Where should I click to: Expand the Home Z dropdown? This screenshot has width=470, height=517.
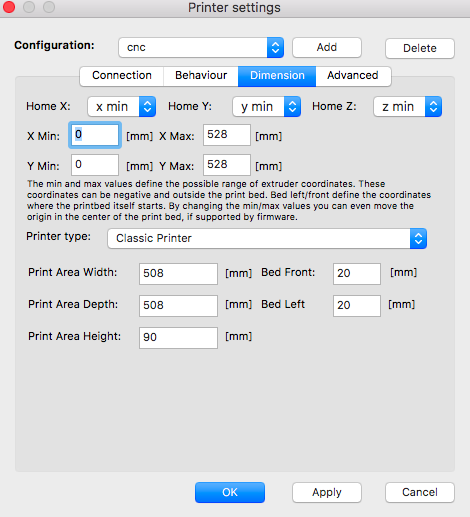click(407, 107)
